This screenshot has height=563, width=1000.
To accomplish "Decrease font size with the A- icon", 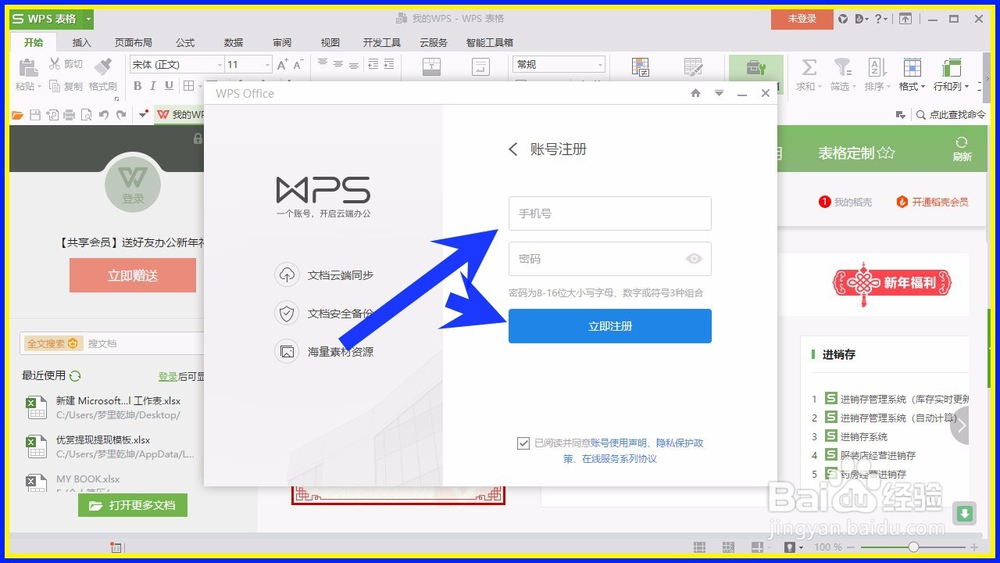I will point(298,64).
